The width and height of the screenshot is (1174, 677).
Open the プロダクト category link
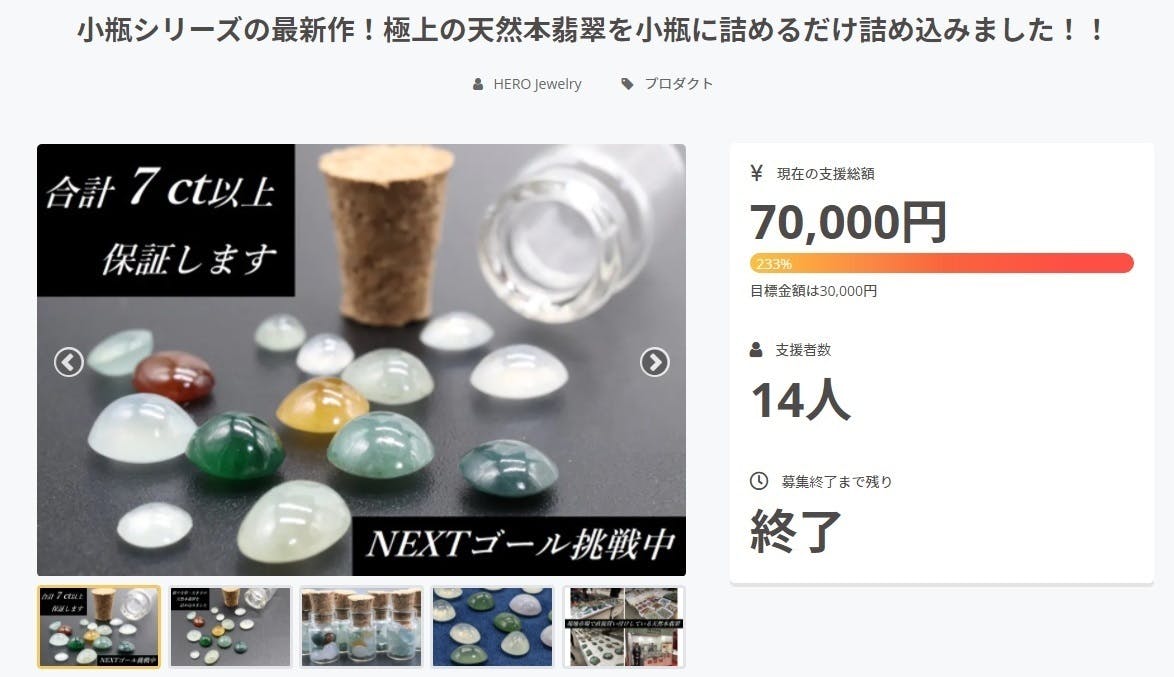678,84
